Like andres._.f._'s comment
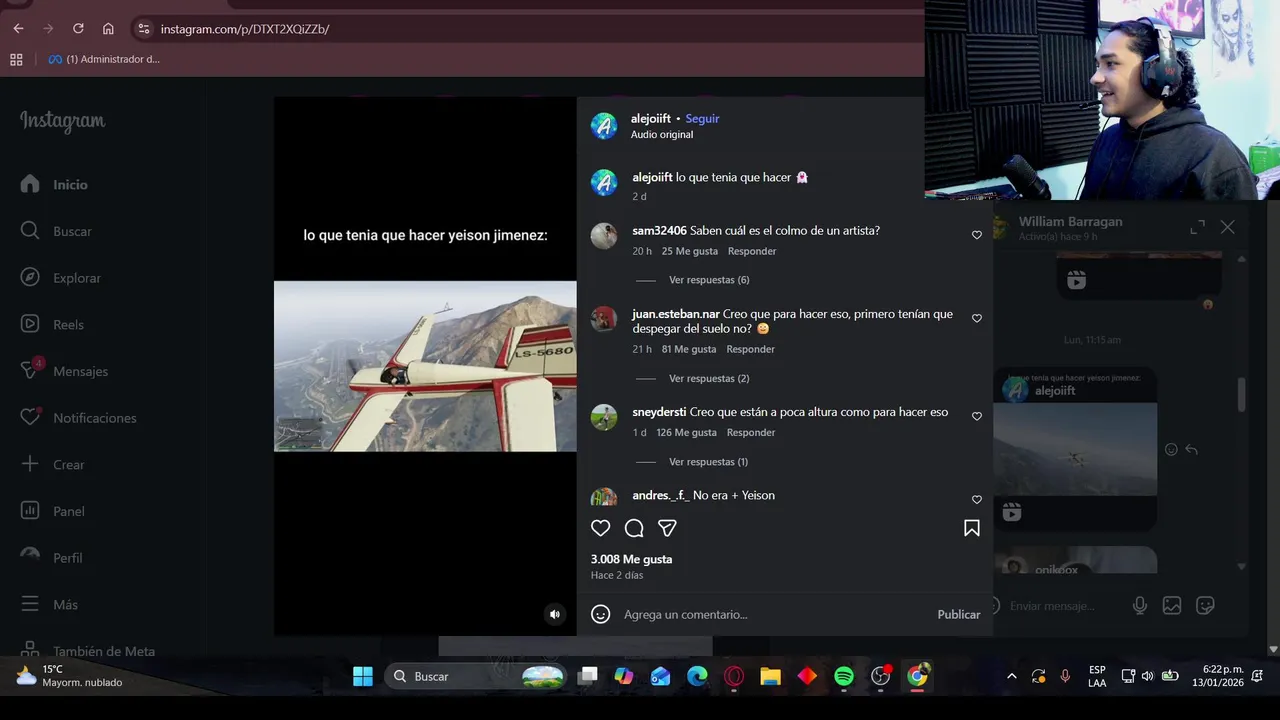Screen dimensions: 1280x720 click(x=977, y=499)
